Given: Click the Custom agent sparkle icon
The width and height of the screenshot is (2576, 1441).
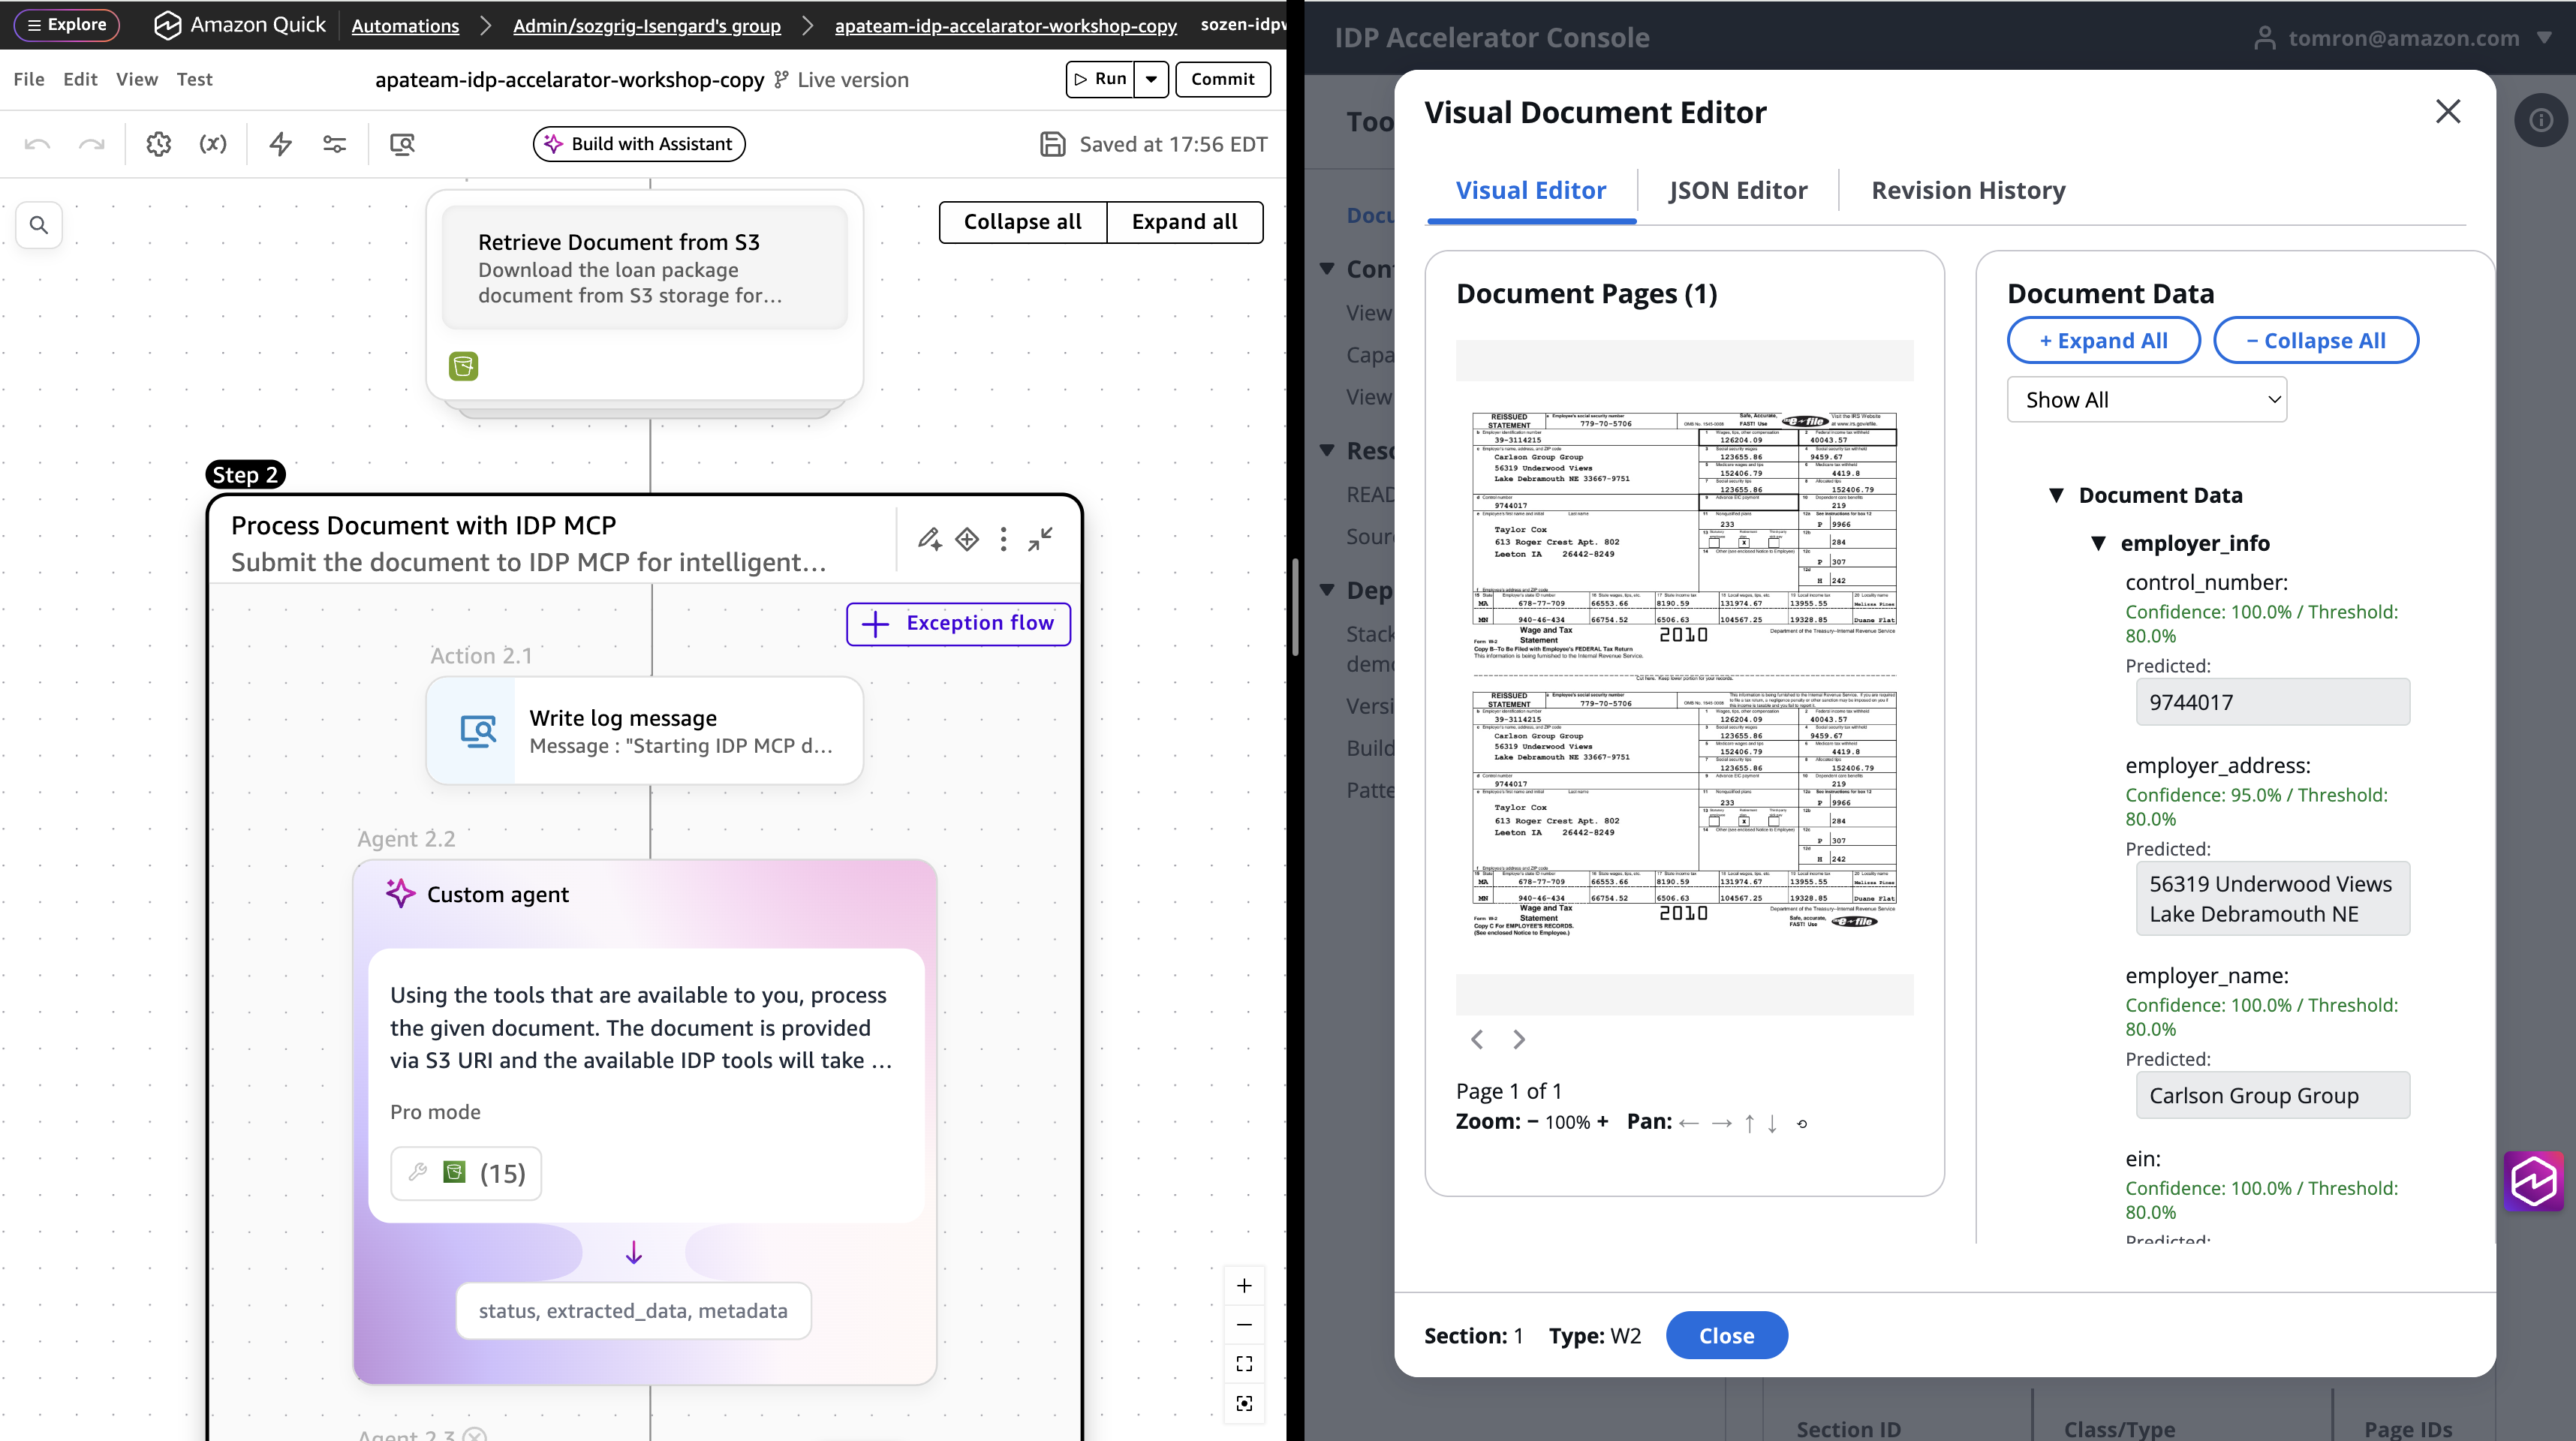Looking at the screenshot, I should pos(400,893).
